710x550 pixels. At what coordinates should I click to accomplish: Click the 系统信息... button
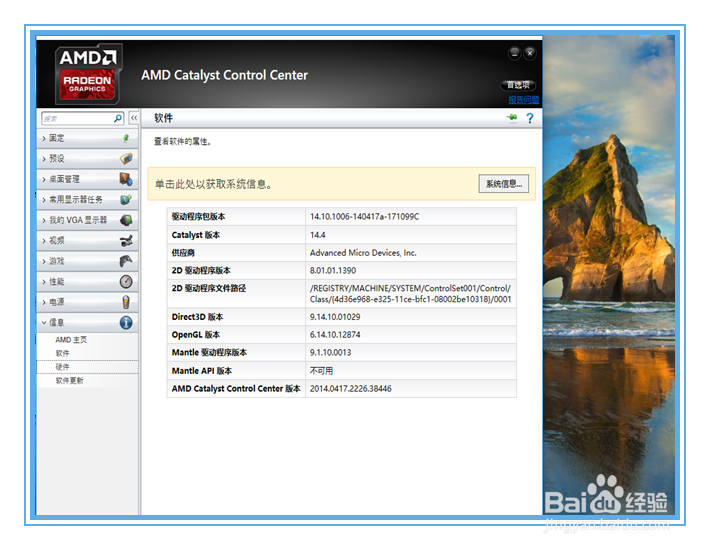[x=504, y=184]
